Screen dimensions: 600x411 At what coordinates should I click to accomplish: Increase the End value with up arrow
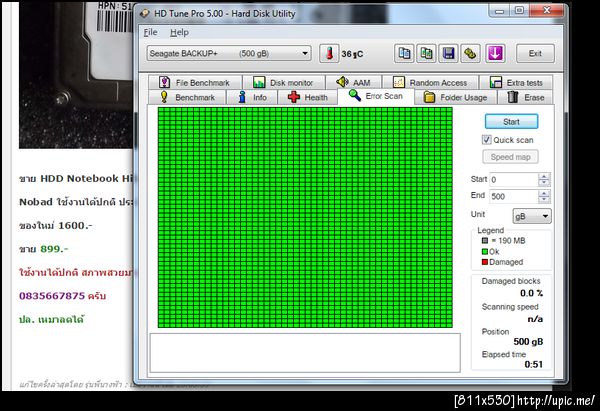pos(544,193)
